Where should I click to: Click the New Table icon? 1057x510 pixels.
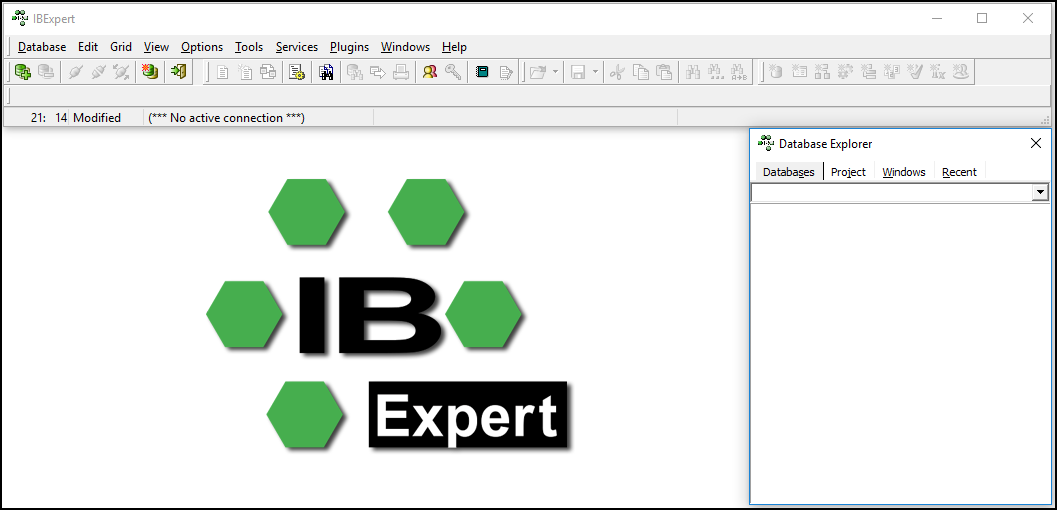799,72
